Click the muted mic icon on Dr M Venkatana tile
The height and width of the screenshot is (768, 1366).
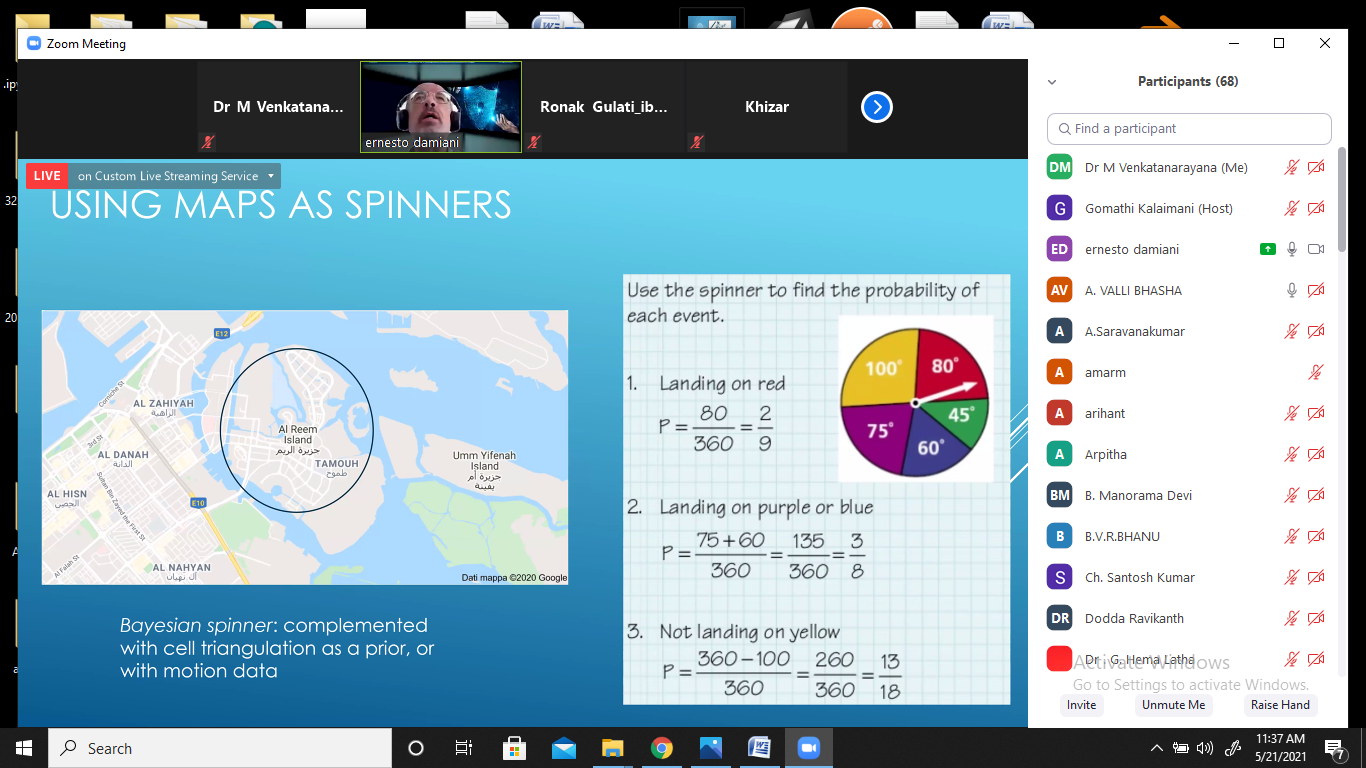(x=208, y=142)
